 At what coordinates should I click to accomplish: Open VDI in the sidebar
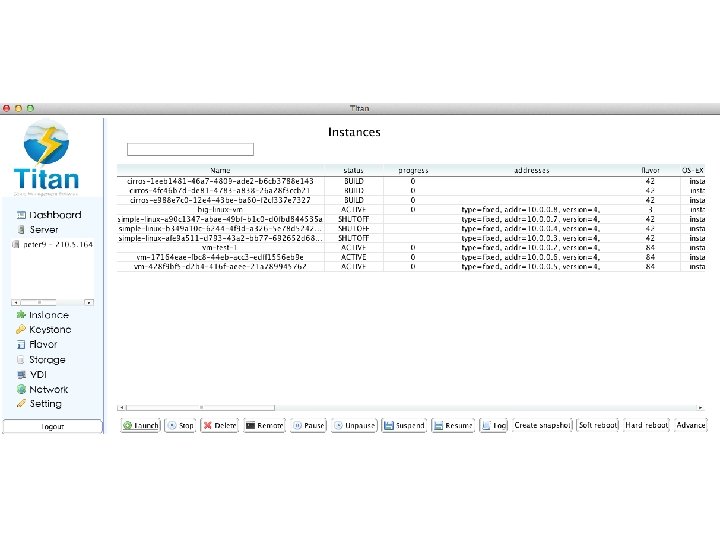(38, 375)
